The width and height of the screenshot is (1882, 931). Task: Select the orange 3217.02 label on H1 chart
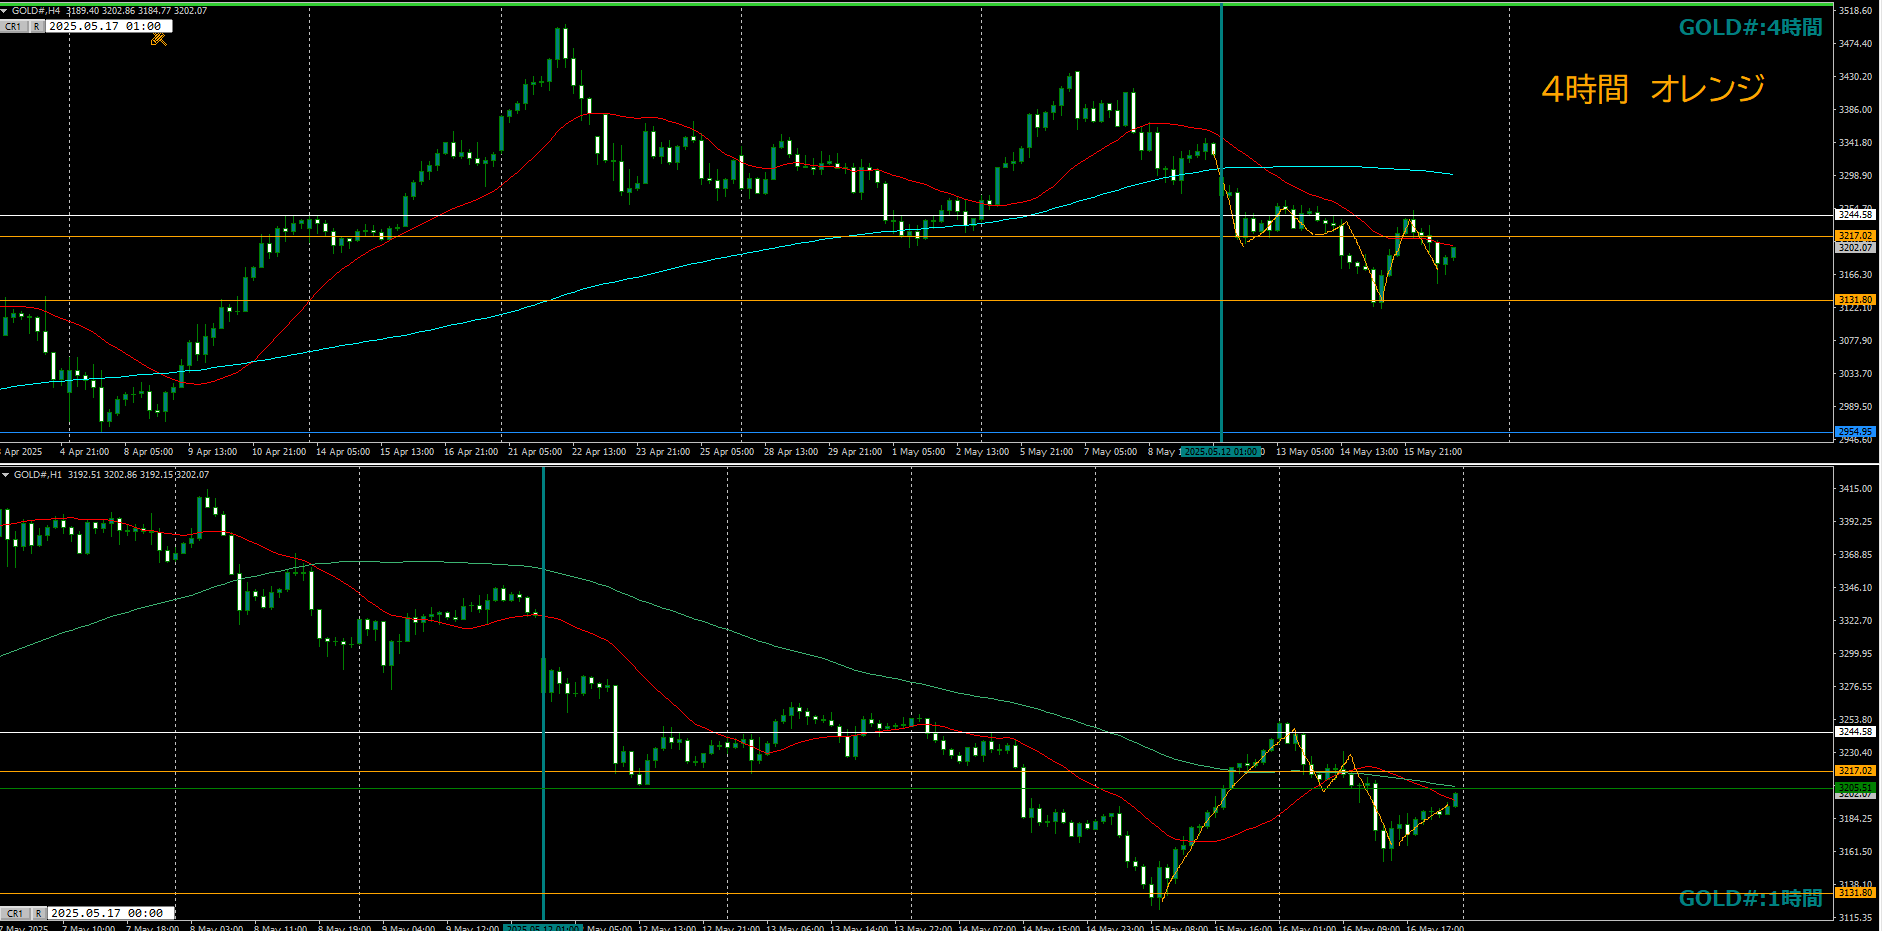click(1855, 771)
